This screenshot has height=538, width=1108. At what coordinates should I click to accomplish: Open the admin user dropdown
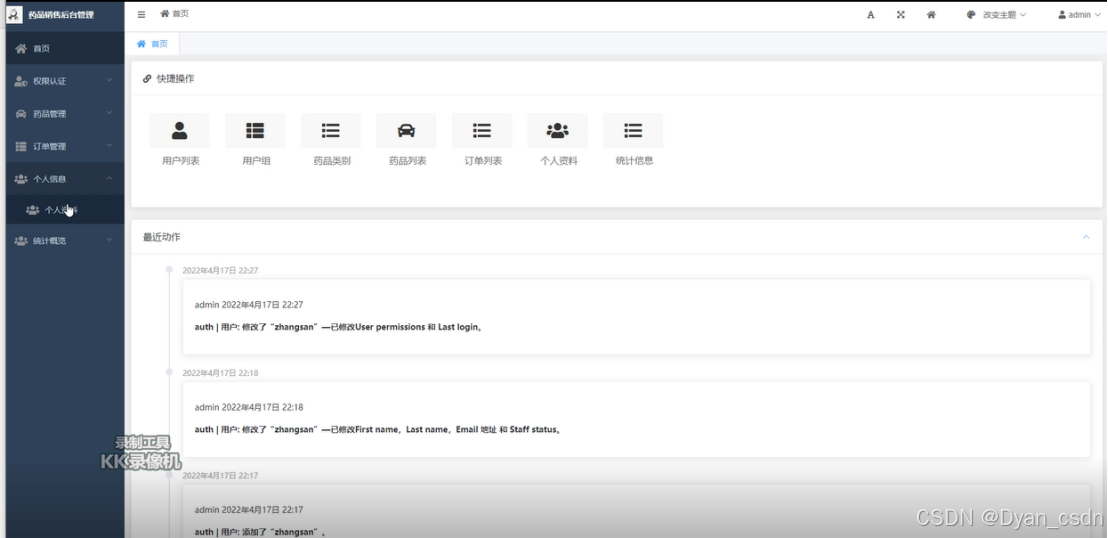(x=1079, y=15)
